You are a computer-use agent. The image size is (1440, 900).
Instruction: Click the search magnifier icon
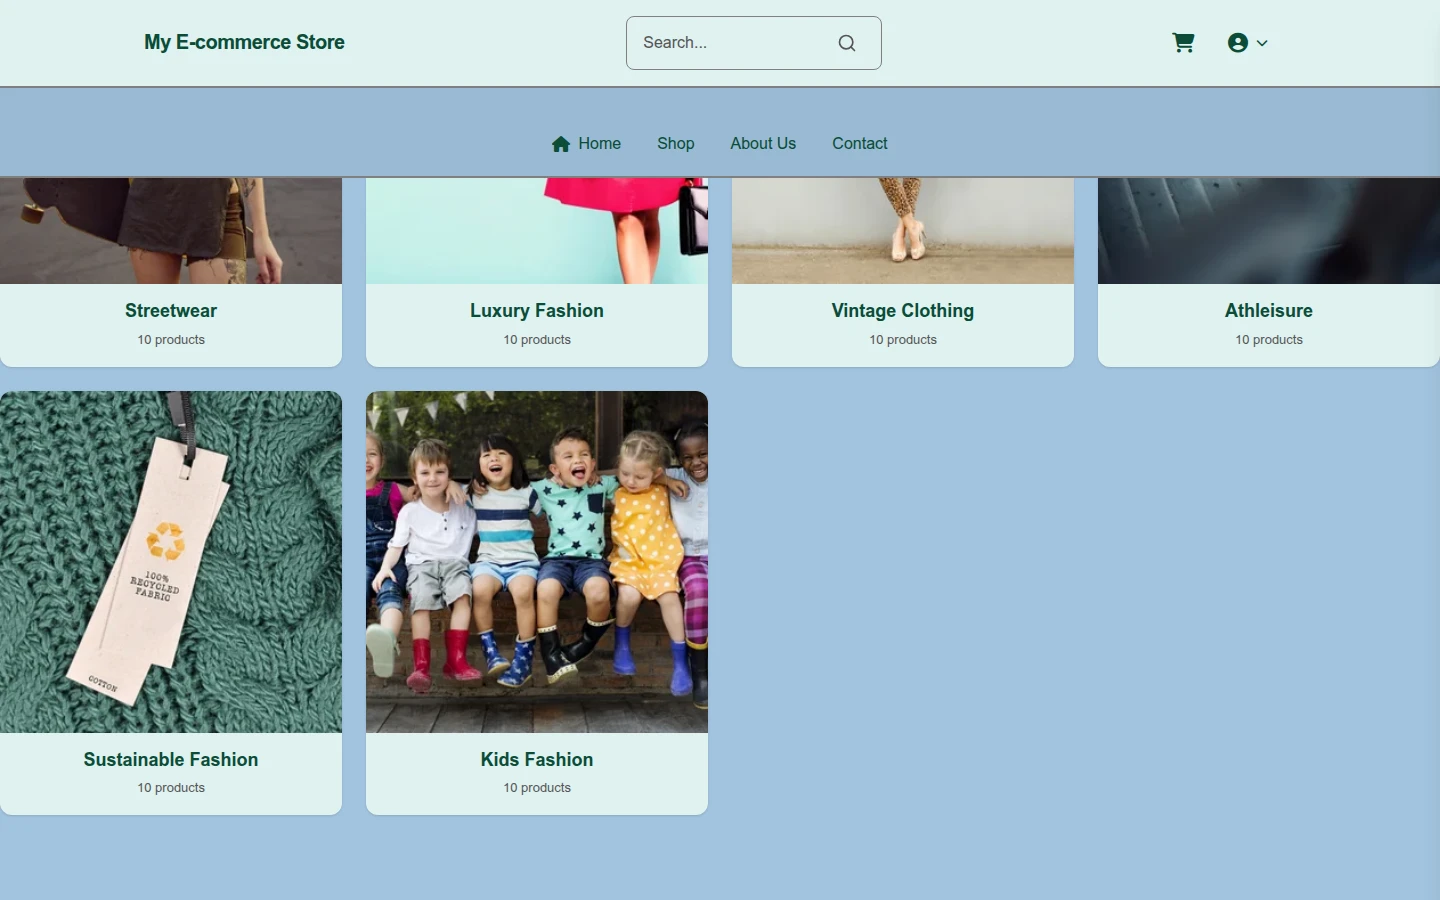(x=847, y=43)
